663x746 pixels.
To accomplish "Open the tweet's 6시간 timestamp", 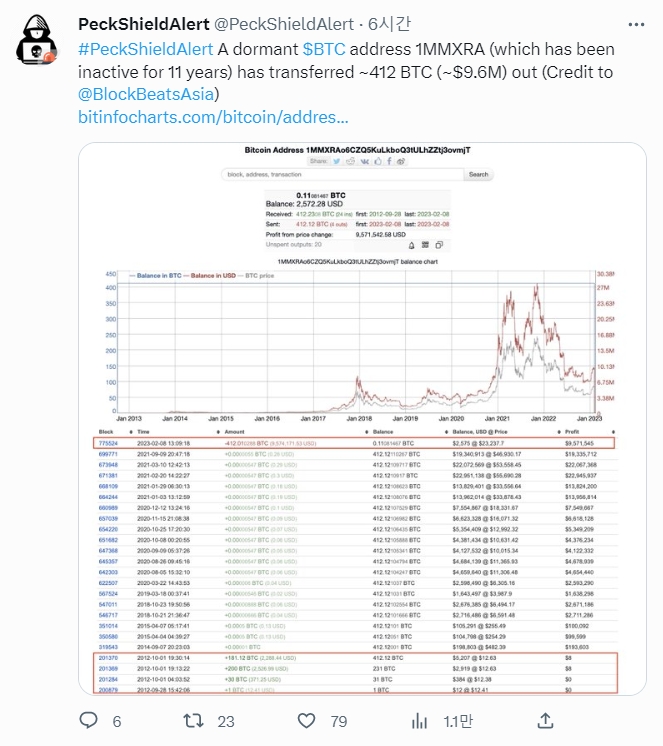I will 384,24.
